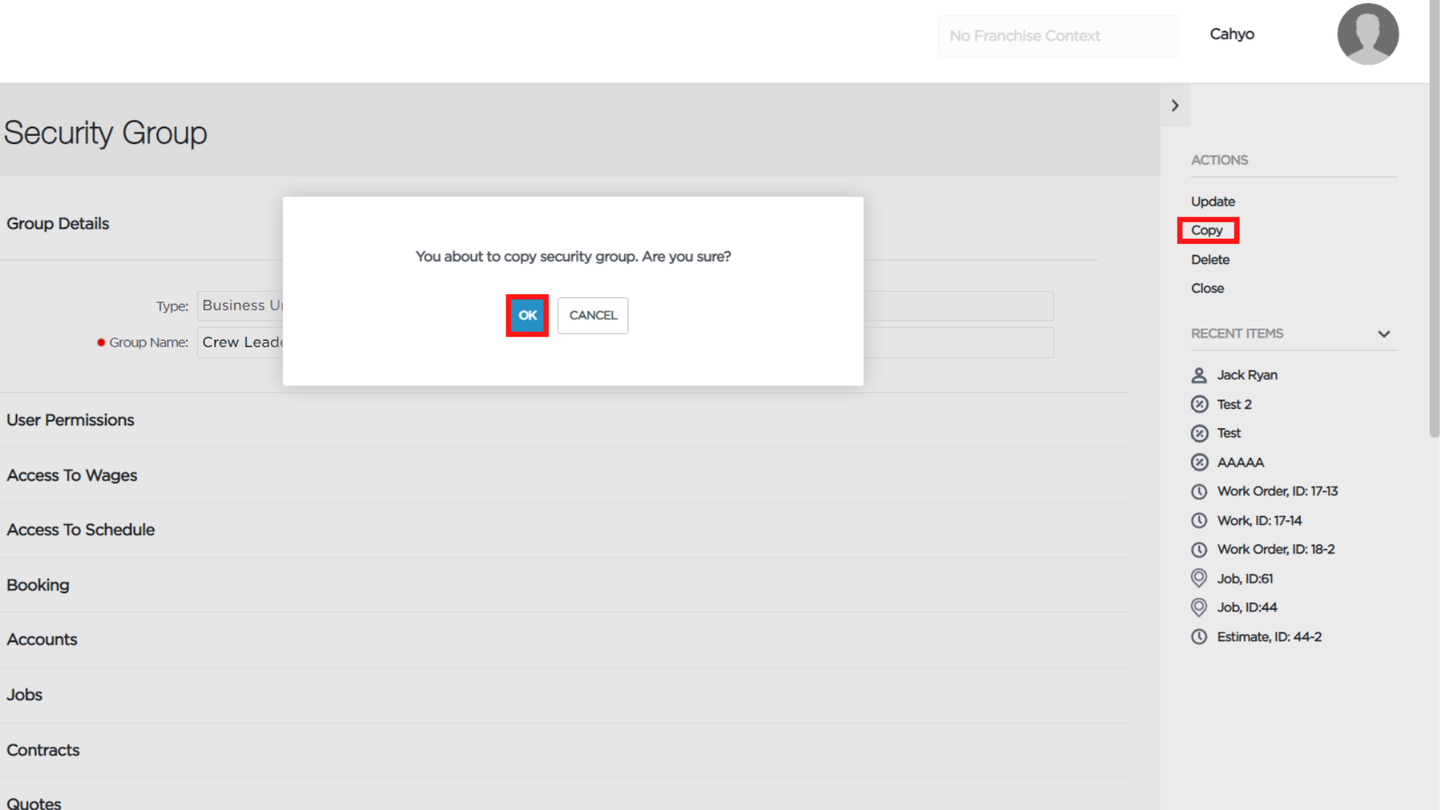Select the Copy action in sidebar

click(x=1207, y=230)
